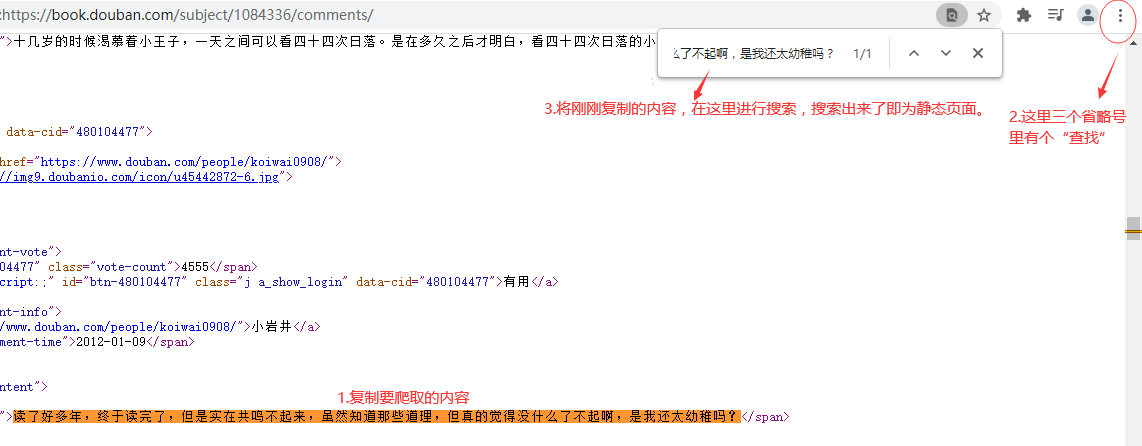Click the search-in-page lens icon in address bar
The height and width of the screenshot is (446, 1142).
tap(951, 15)
